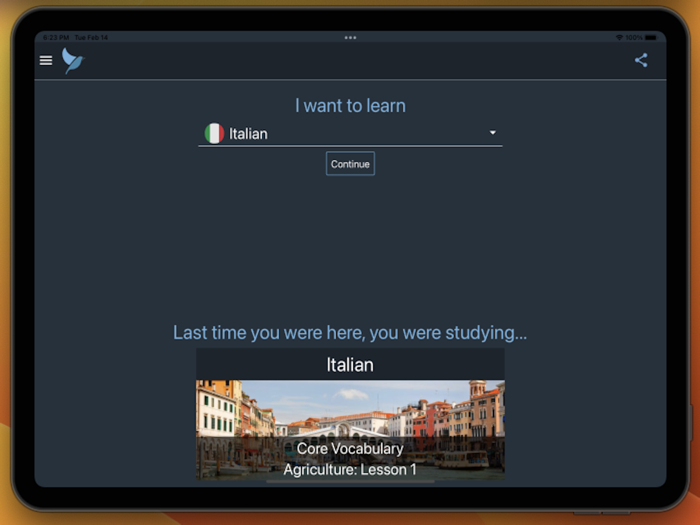Click 'Last time you were here' heading
The image size is (700, 525).
coord(350,333)
